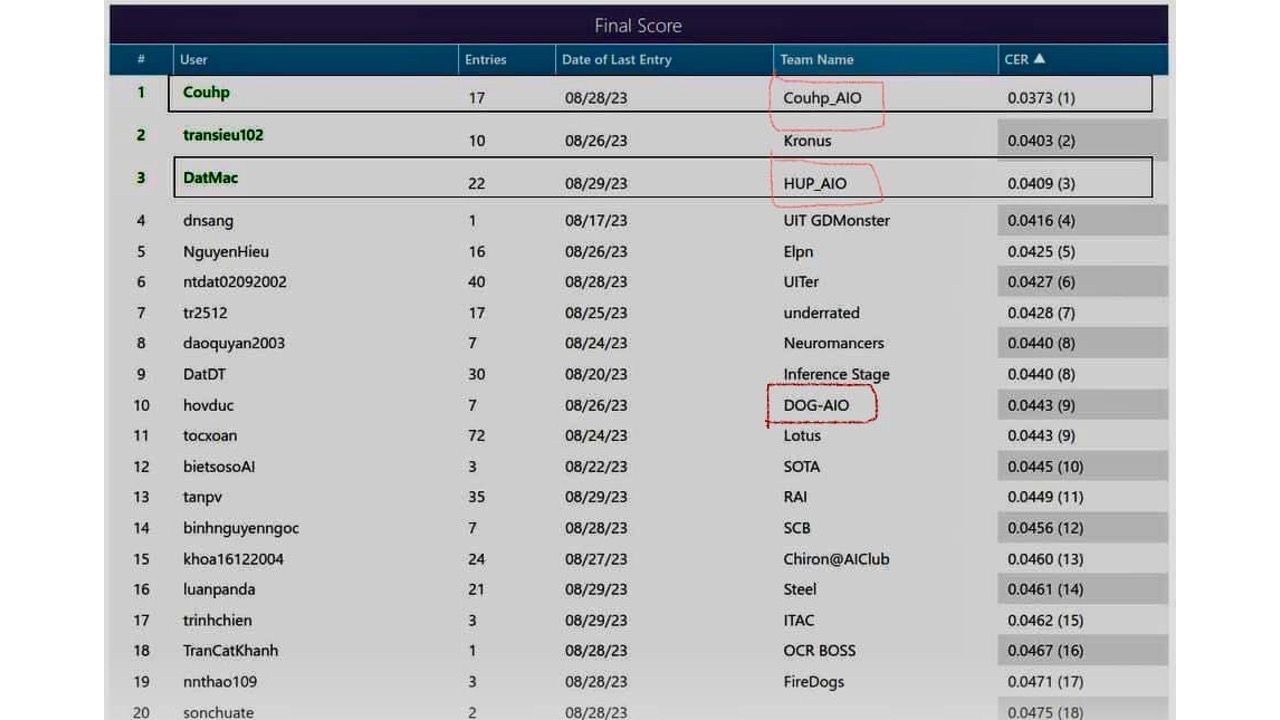Click the entries count 72 for tocxoan

click(x=477, y=435)
